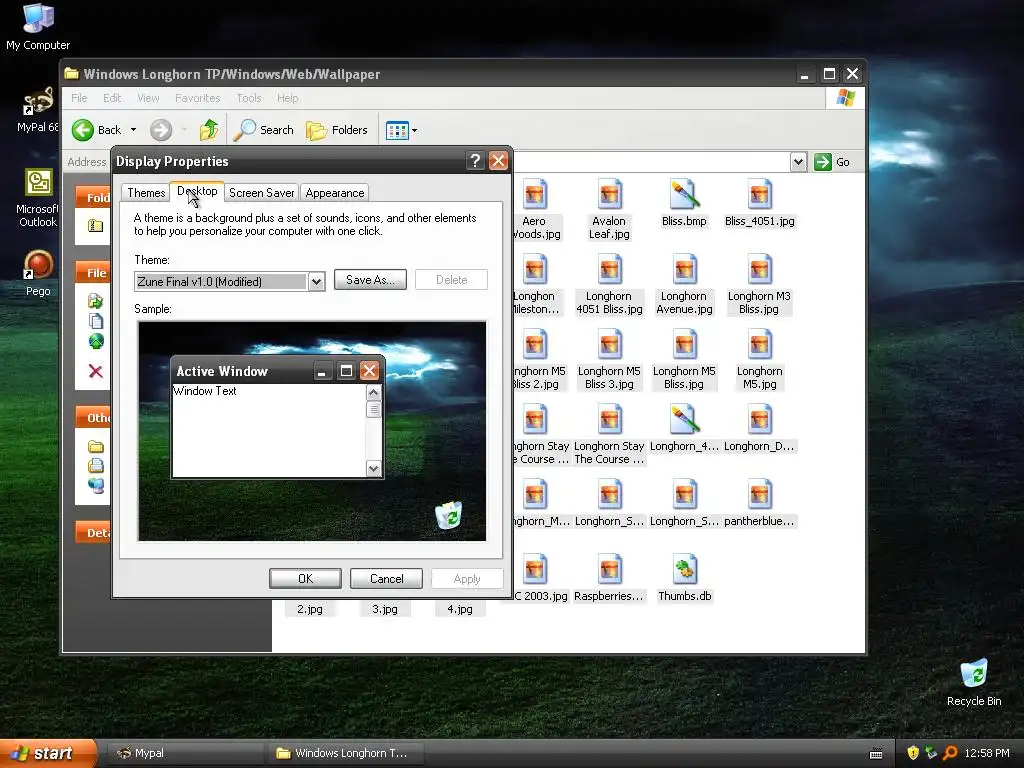
Task: Click the red X delete task icon
Action: [x=95, y=371]
